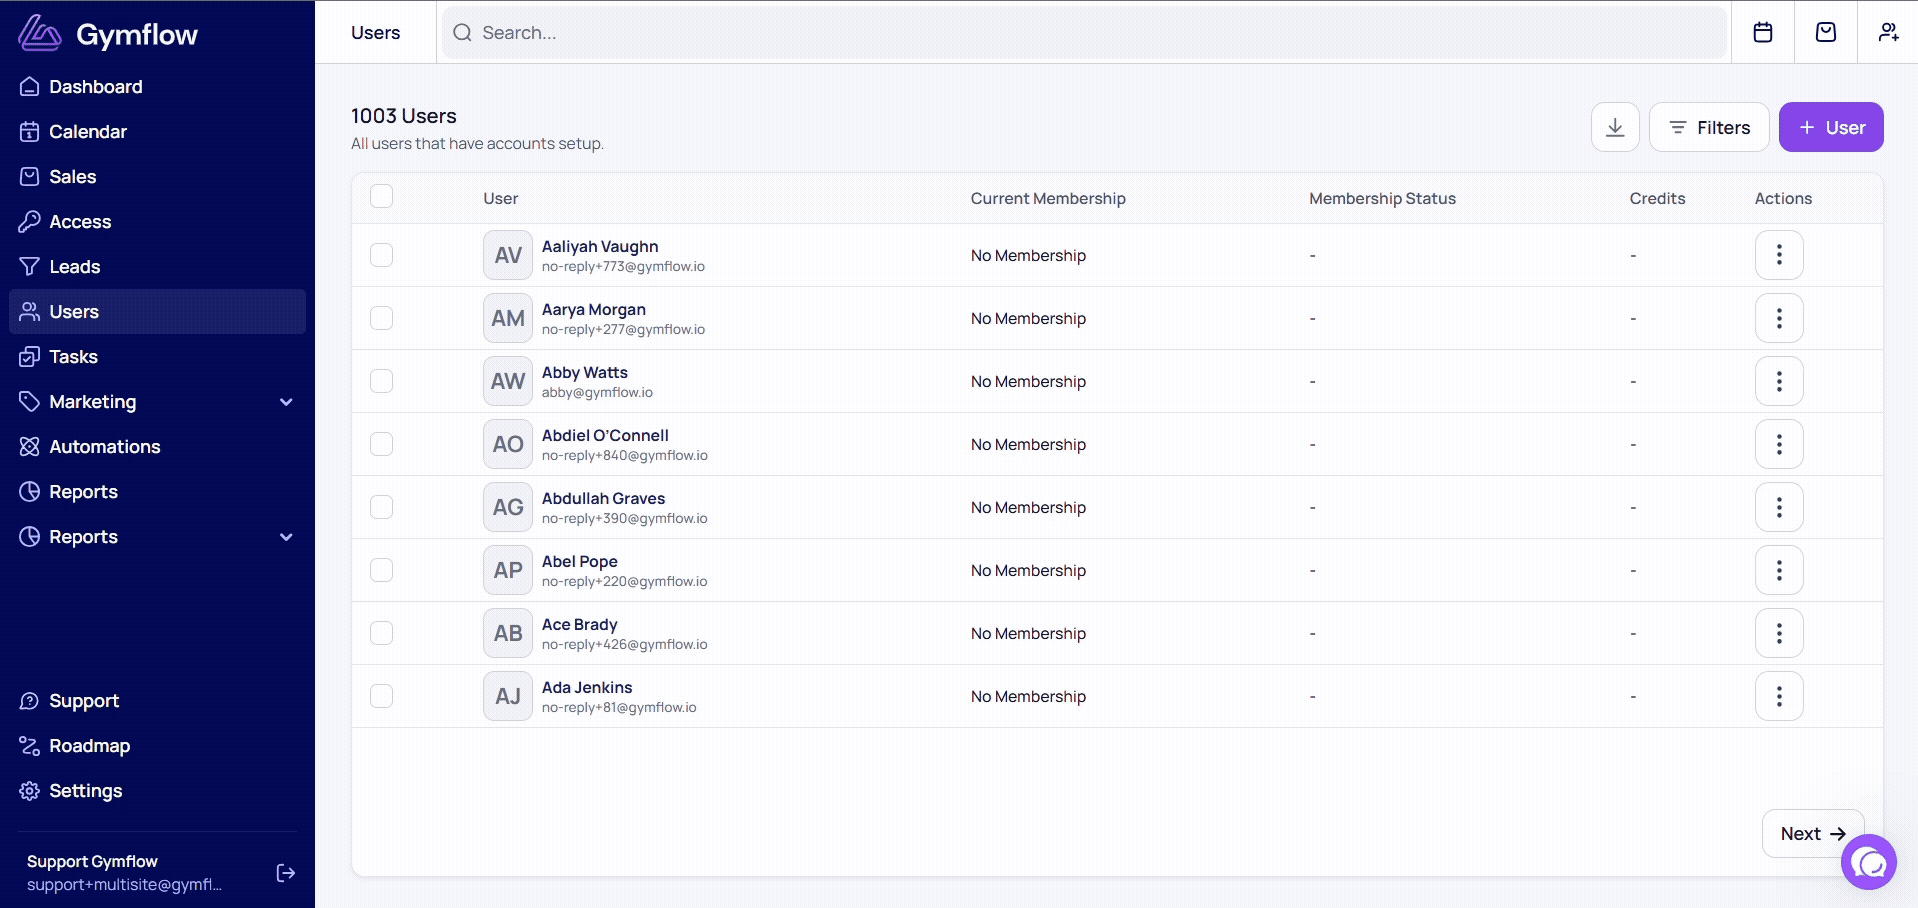The width and height of the screenshot is (1918, 908).
Task: Click the AJ avatar for Ada Jenkins
Action: pyautogui.click(x=508, y=696)
